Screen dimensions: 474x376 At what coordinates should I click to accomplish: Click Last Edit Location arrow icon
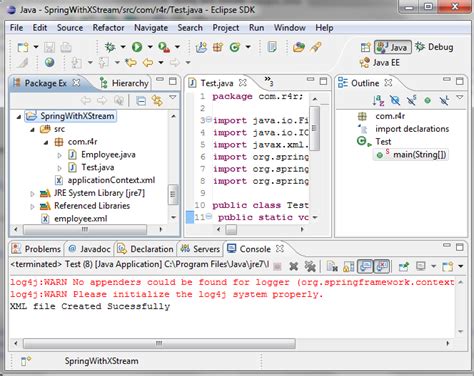coord(131,62)
